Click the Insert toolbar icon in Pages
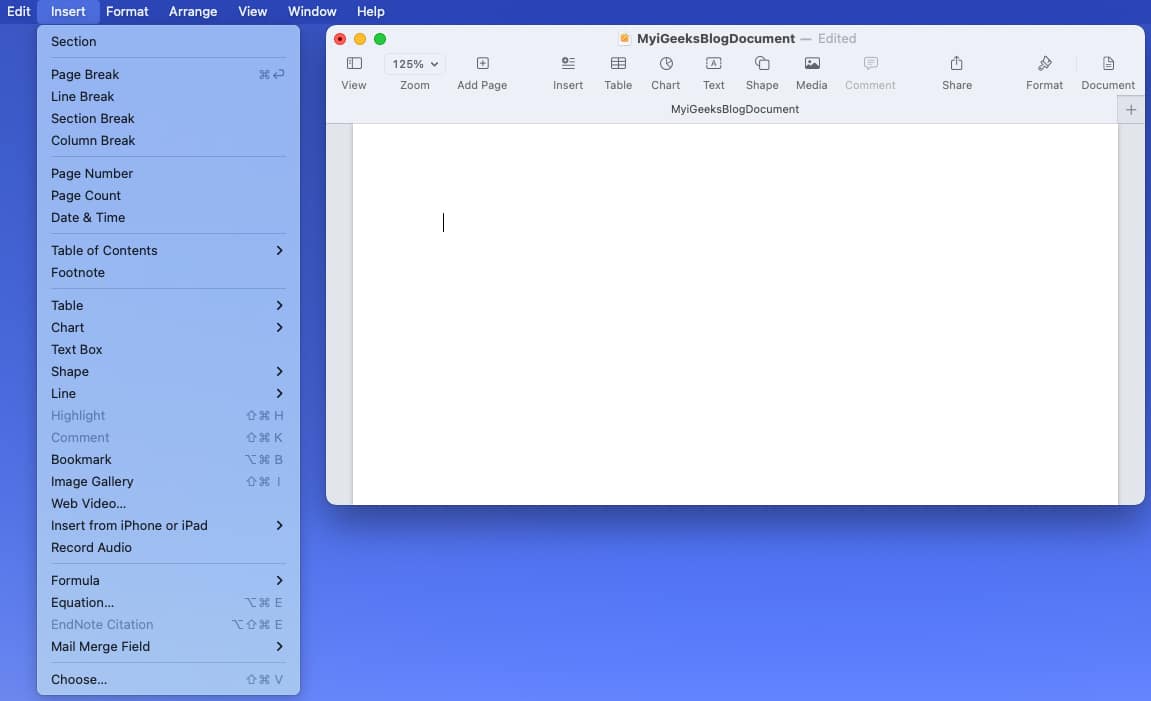The height and width of the screenshot is (701, 1151). point(567,64)
